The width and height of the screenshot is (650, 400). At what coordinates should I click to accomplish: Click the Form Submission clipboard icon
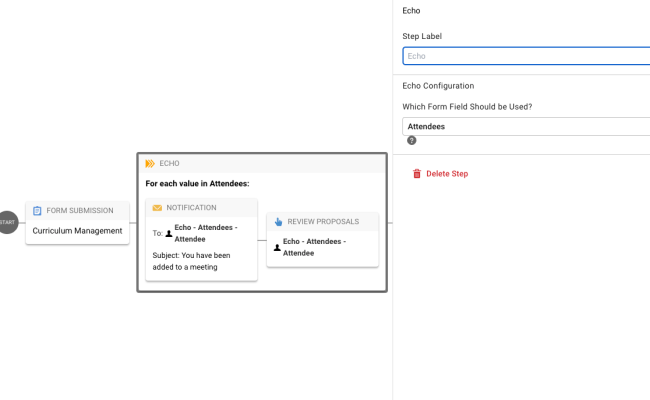click(37, 211)
